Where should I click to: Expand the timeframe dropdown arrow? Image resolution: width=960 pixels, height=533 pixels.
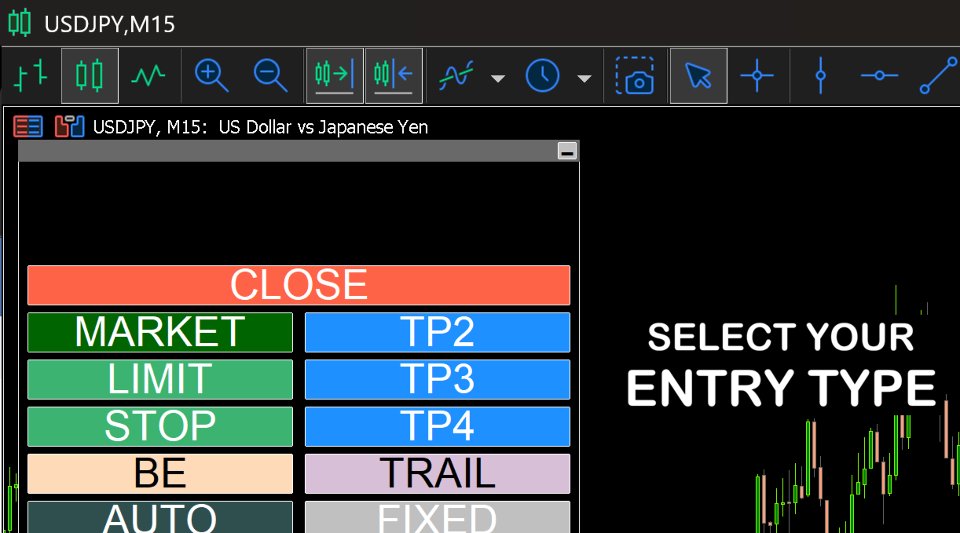(x=585, y=78)
